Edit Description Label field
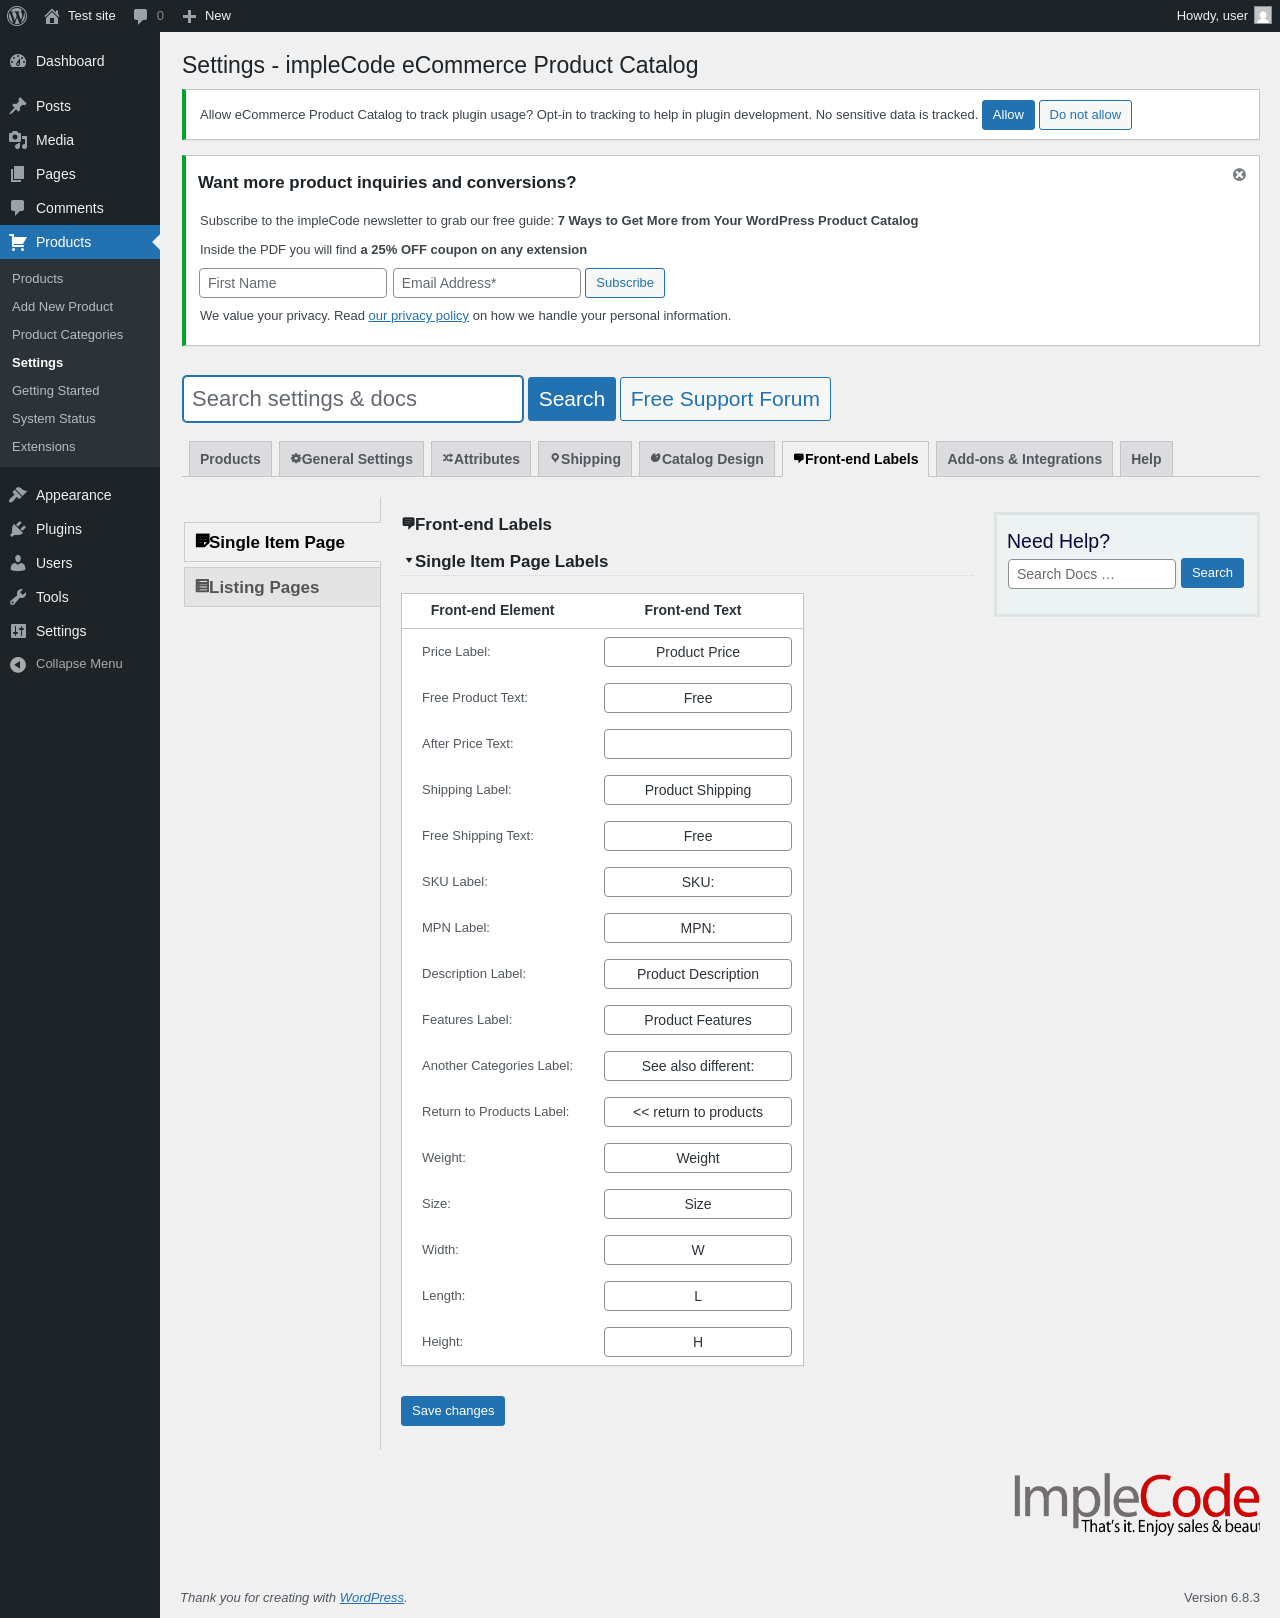The image size is (1280, 1618). (x=698, y=974)
